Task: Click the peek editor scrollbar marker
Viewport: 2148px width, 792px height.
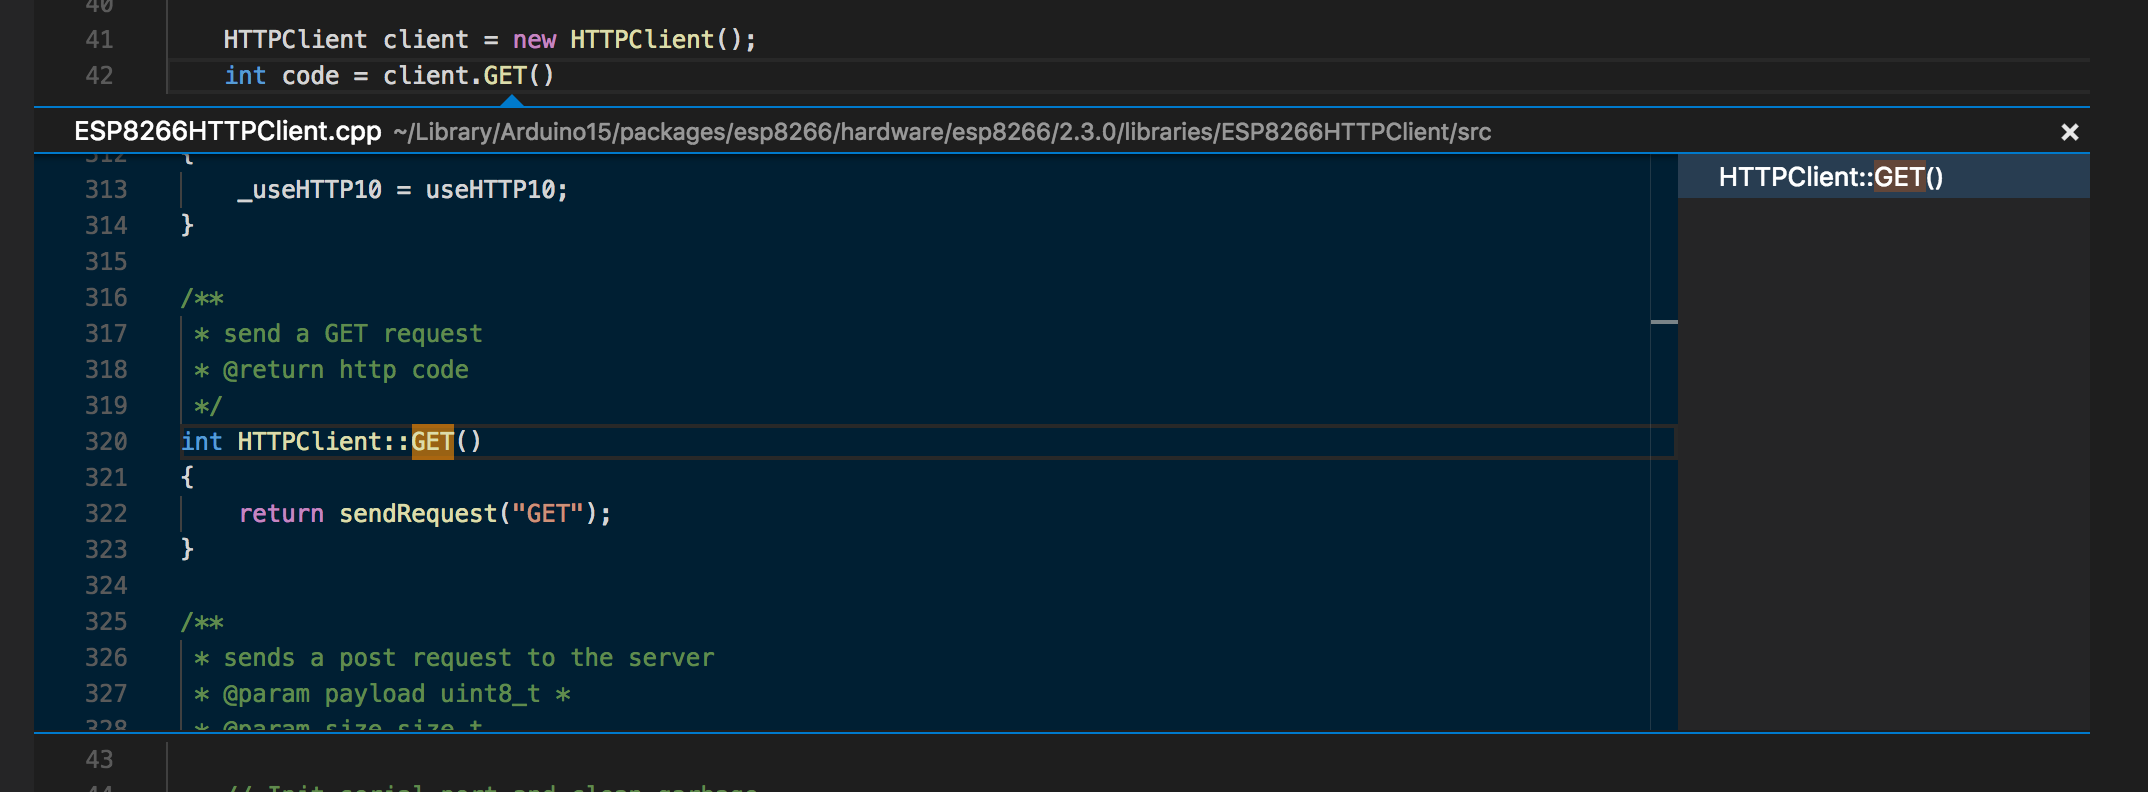Action: 1664,322
